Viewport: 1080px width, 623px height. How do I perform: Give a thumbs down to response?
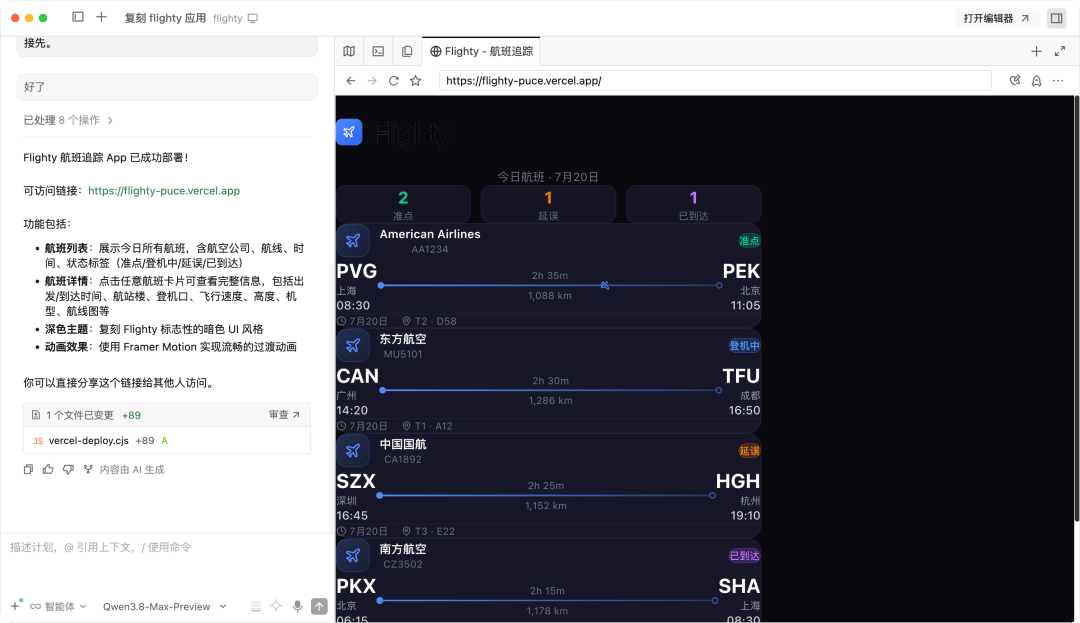(x=68, y=469)
